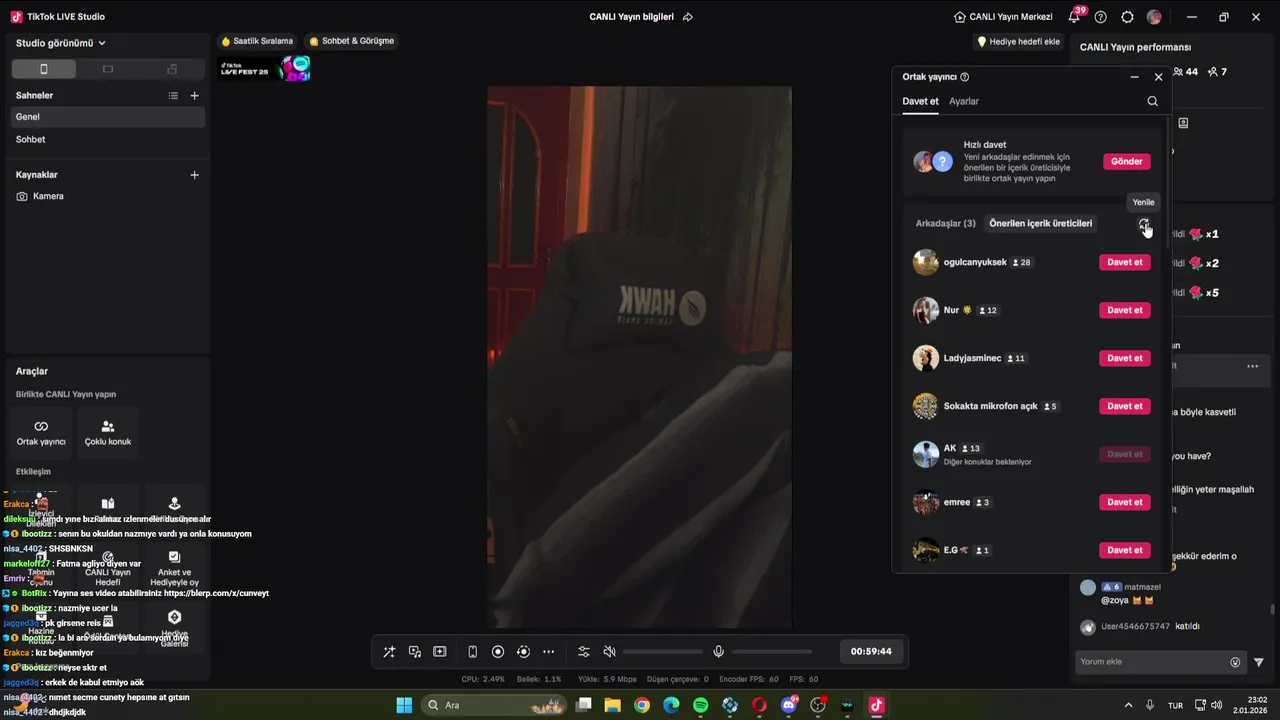Refresh the suggested creators list
This screenshot has width=1280, height=720.
(x=1144, y=224)
